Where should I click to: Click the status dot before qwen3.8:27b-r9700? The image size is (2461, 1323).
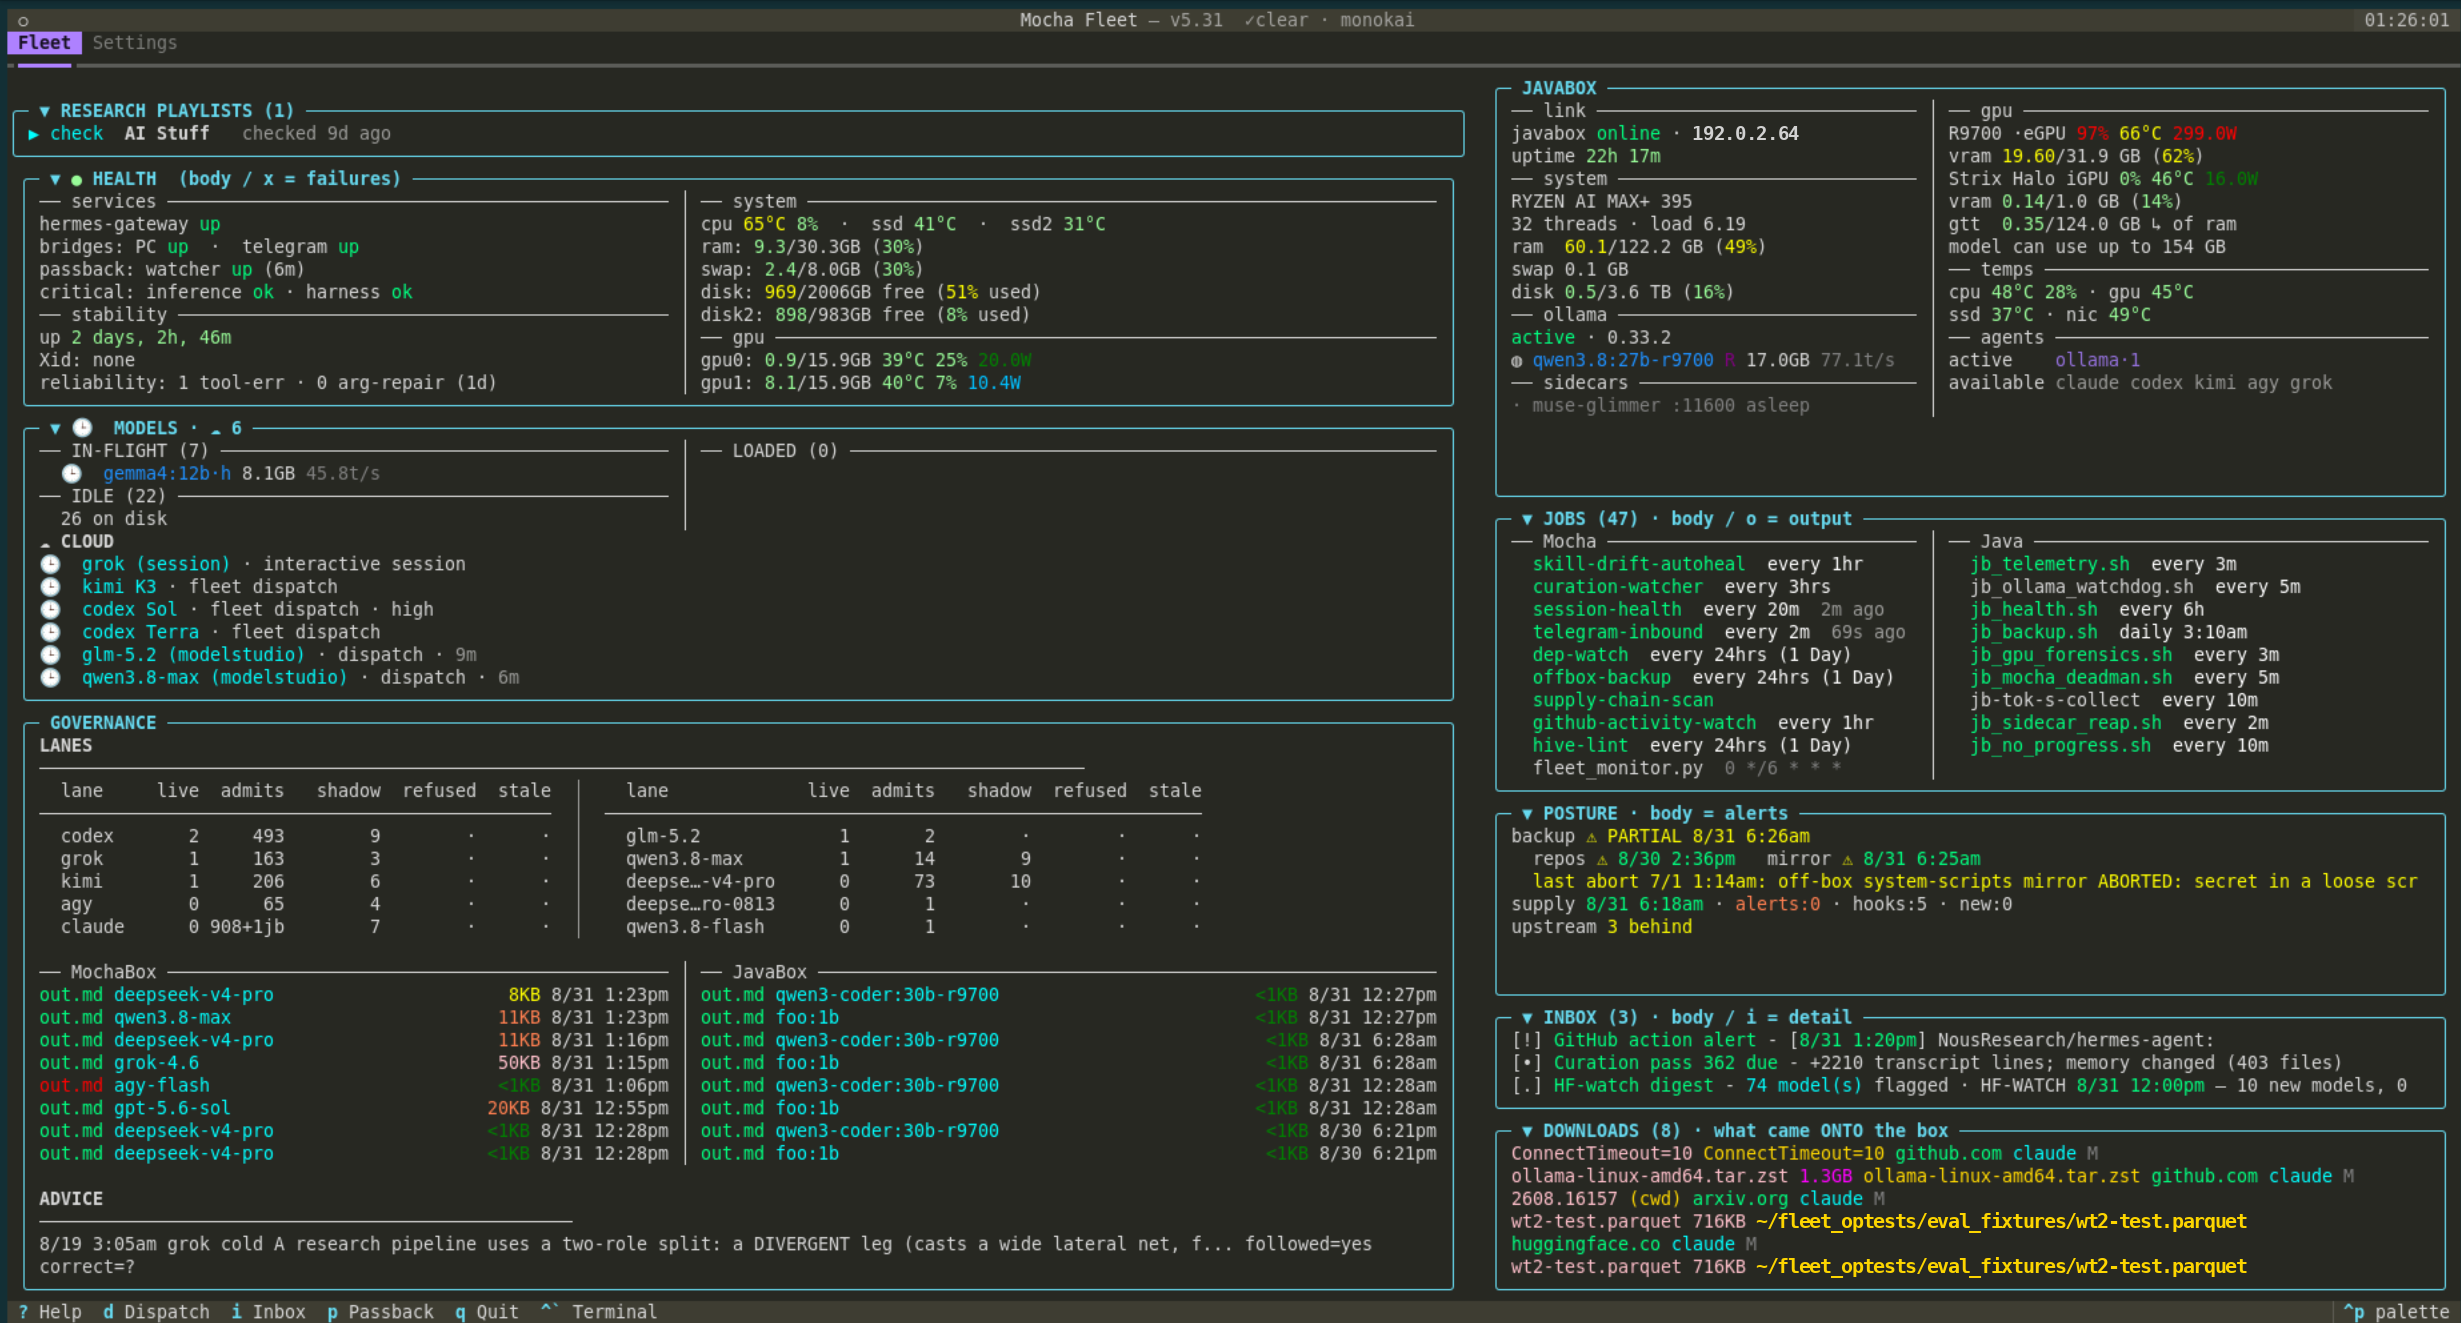1517,361
